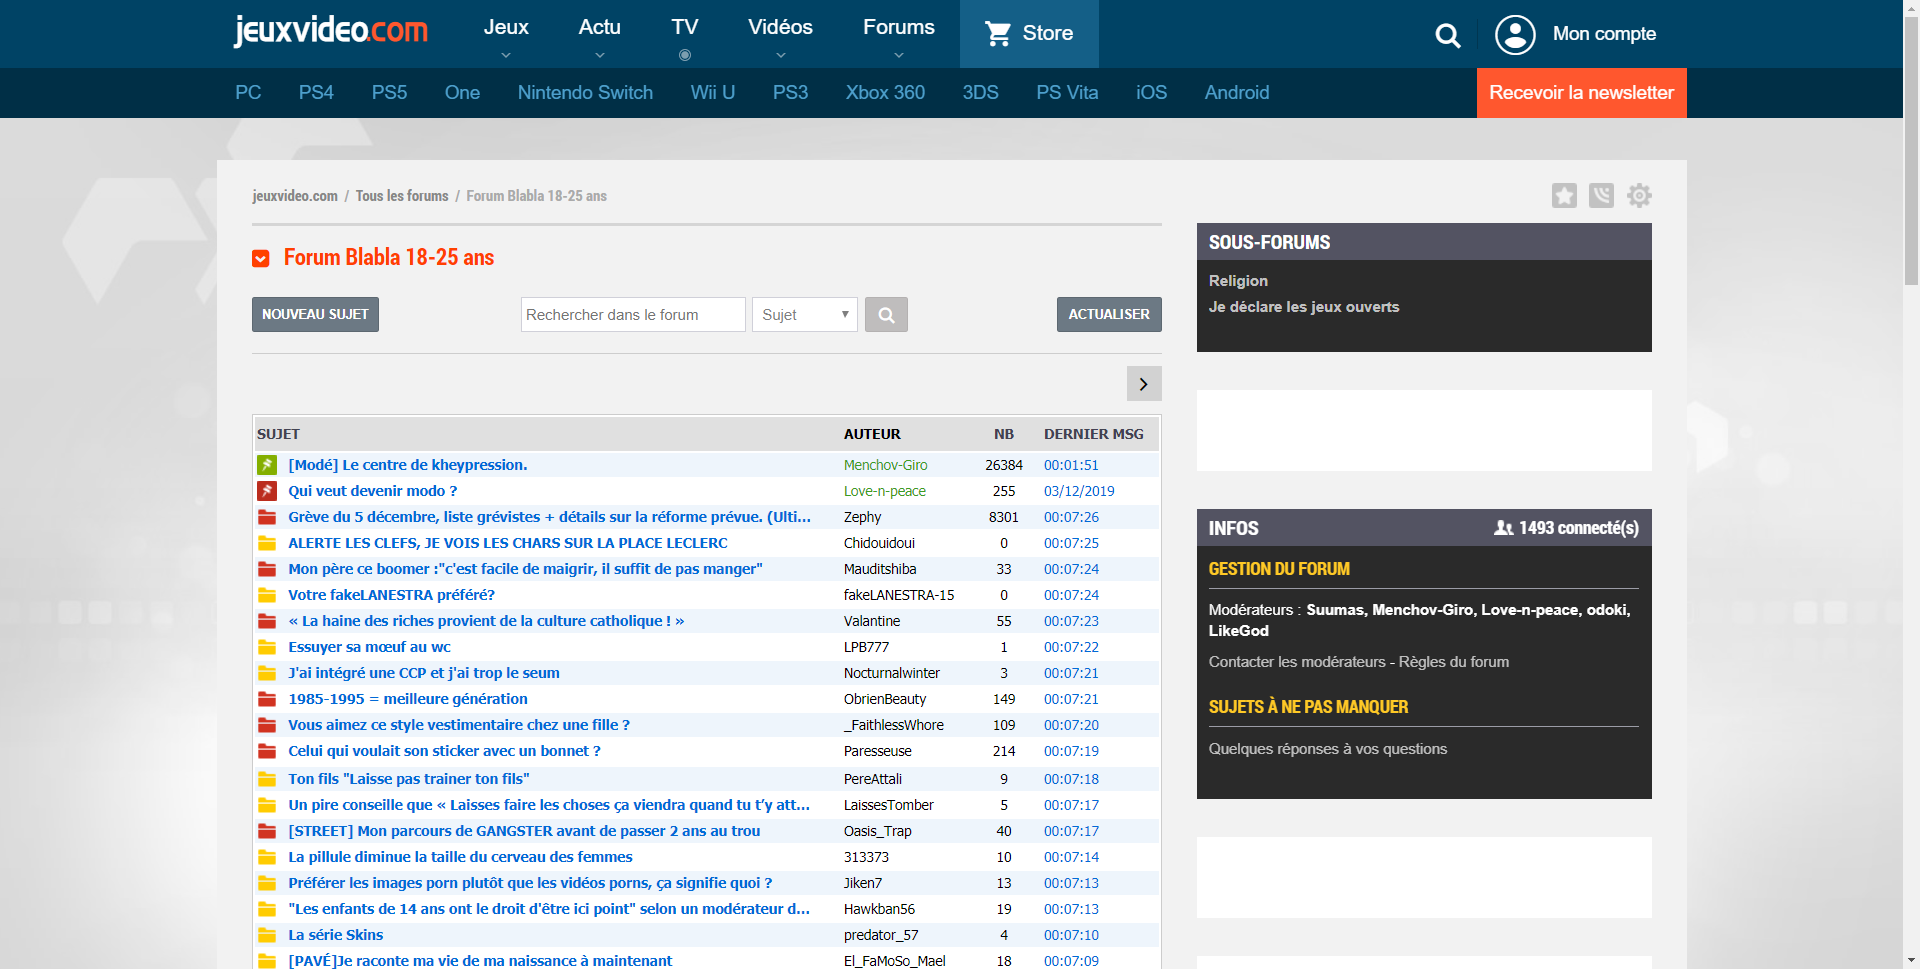Click folder icon of 1985-1995 topic

tap(267, 699)
